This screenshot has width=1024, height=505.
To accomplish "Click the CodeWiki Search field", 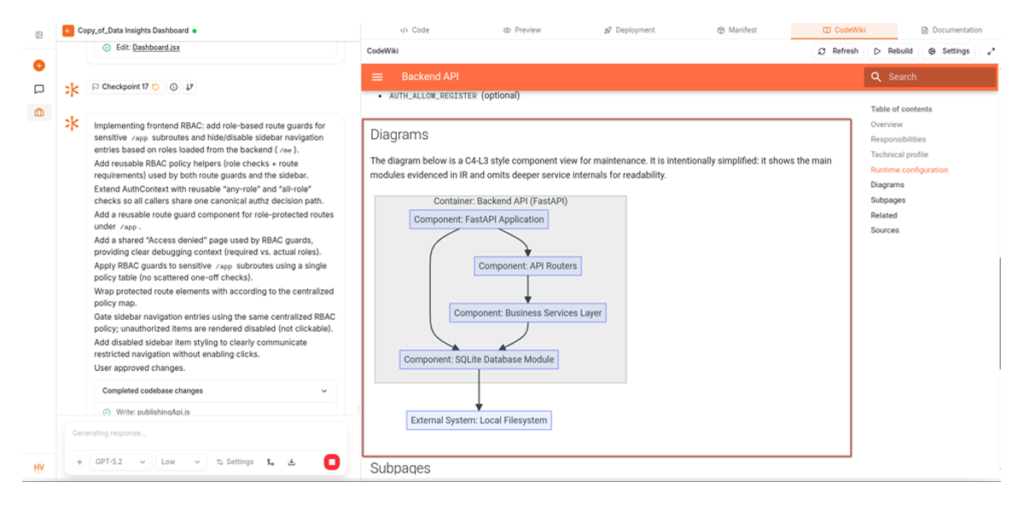I will pos(930,77).
